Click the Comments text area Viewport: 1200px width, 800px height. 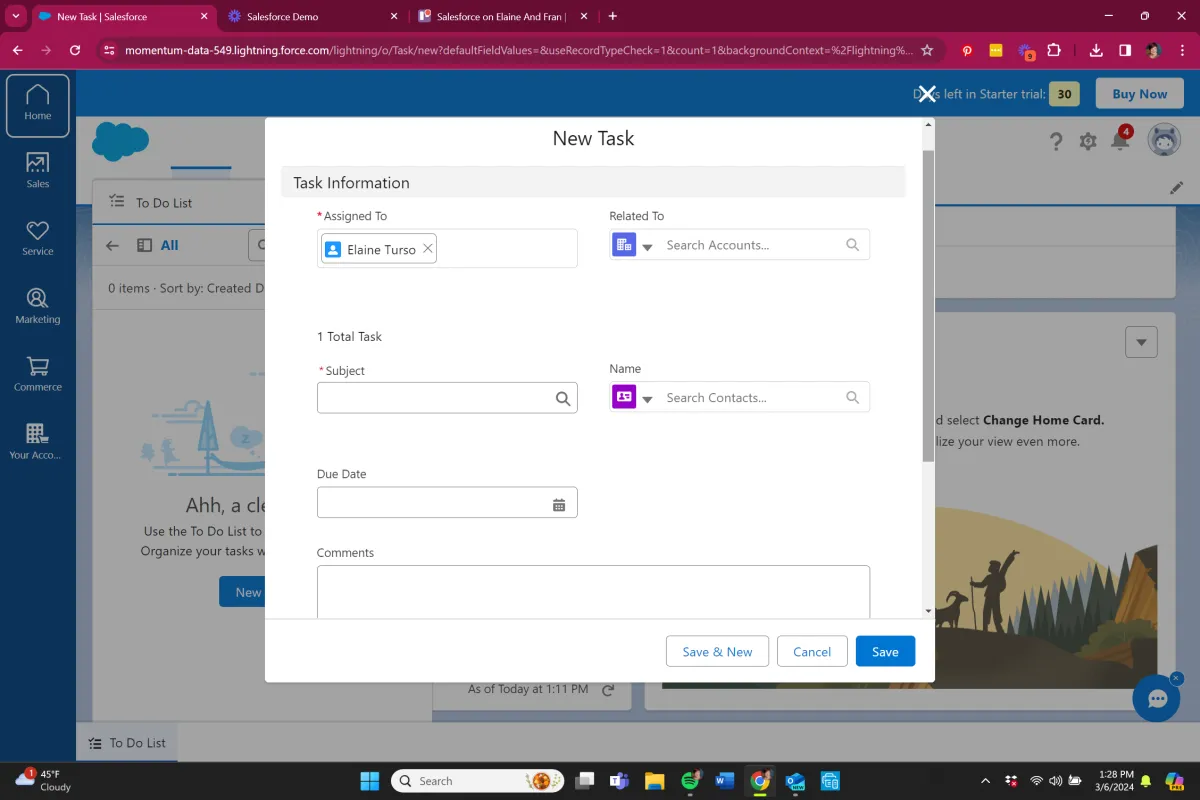[x=593, y=592]
